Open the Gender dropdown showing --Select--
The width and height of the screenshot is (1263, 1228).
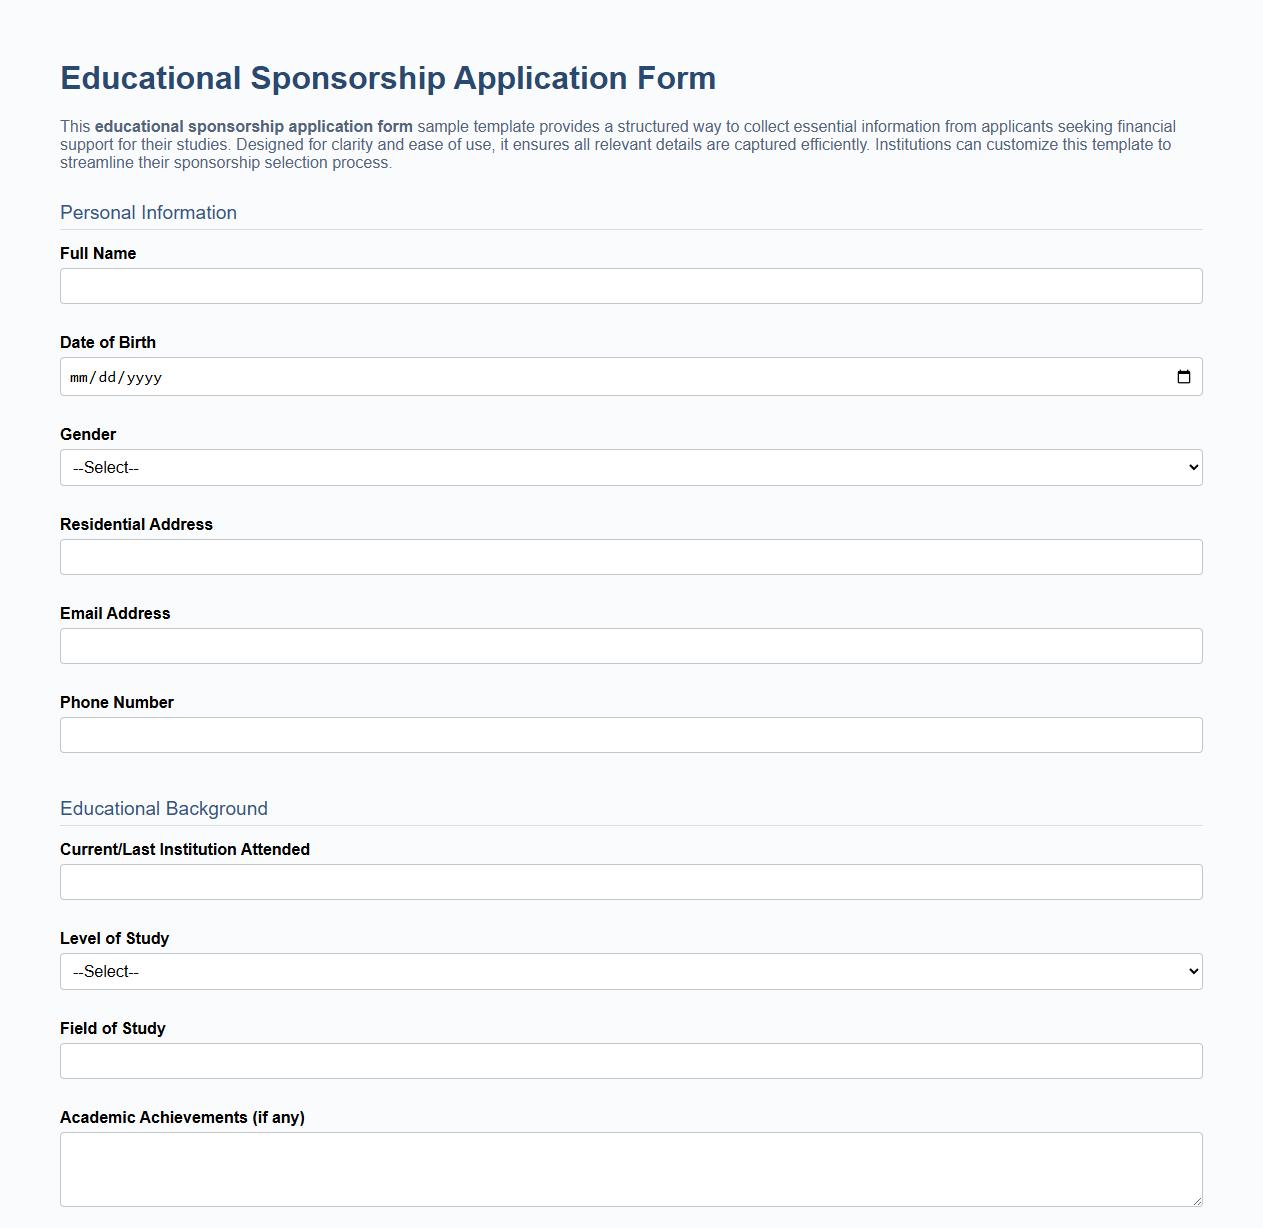point(631,467)
